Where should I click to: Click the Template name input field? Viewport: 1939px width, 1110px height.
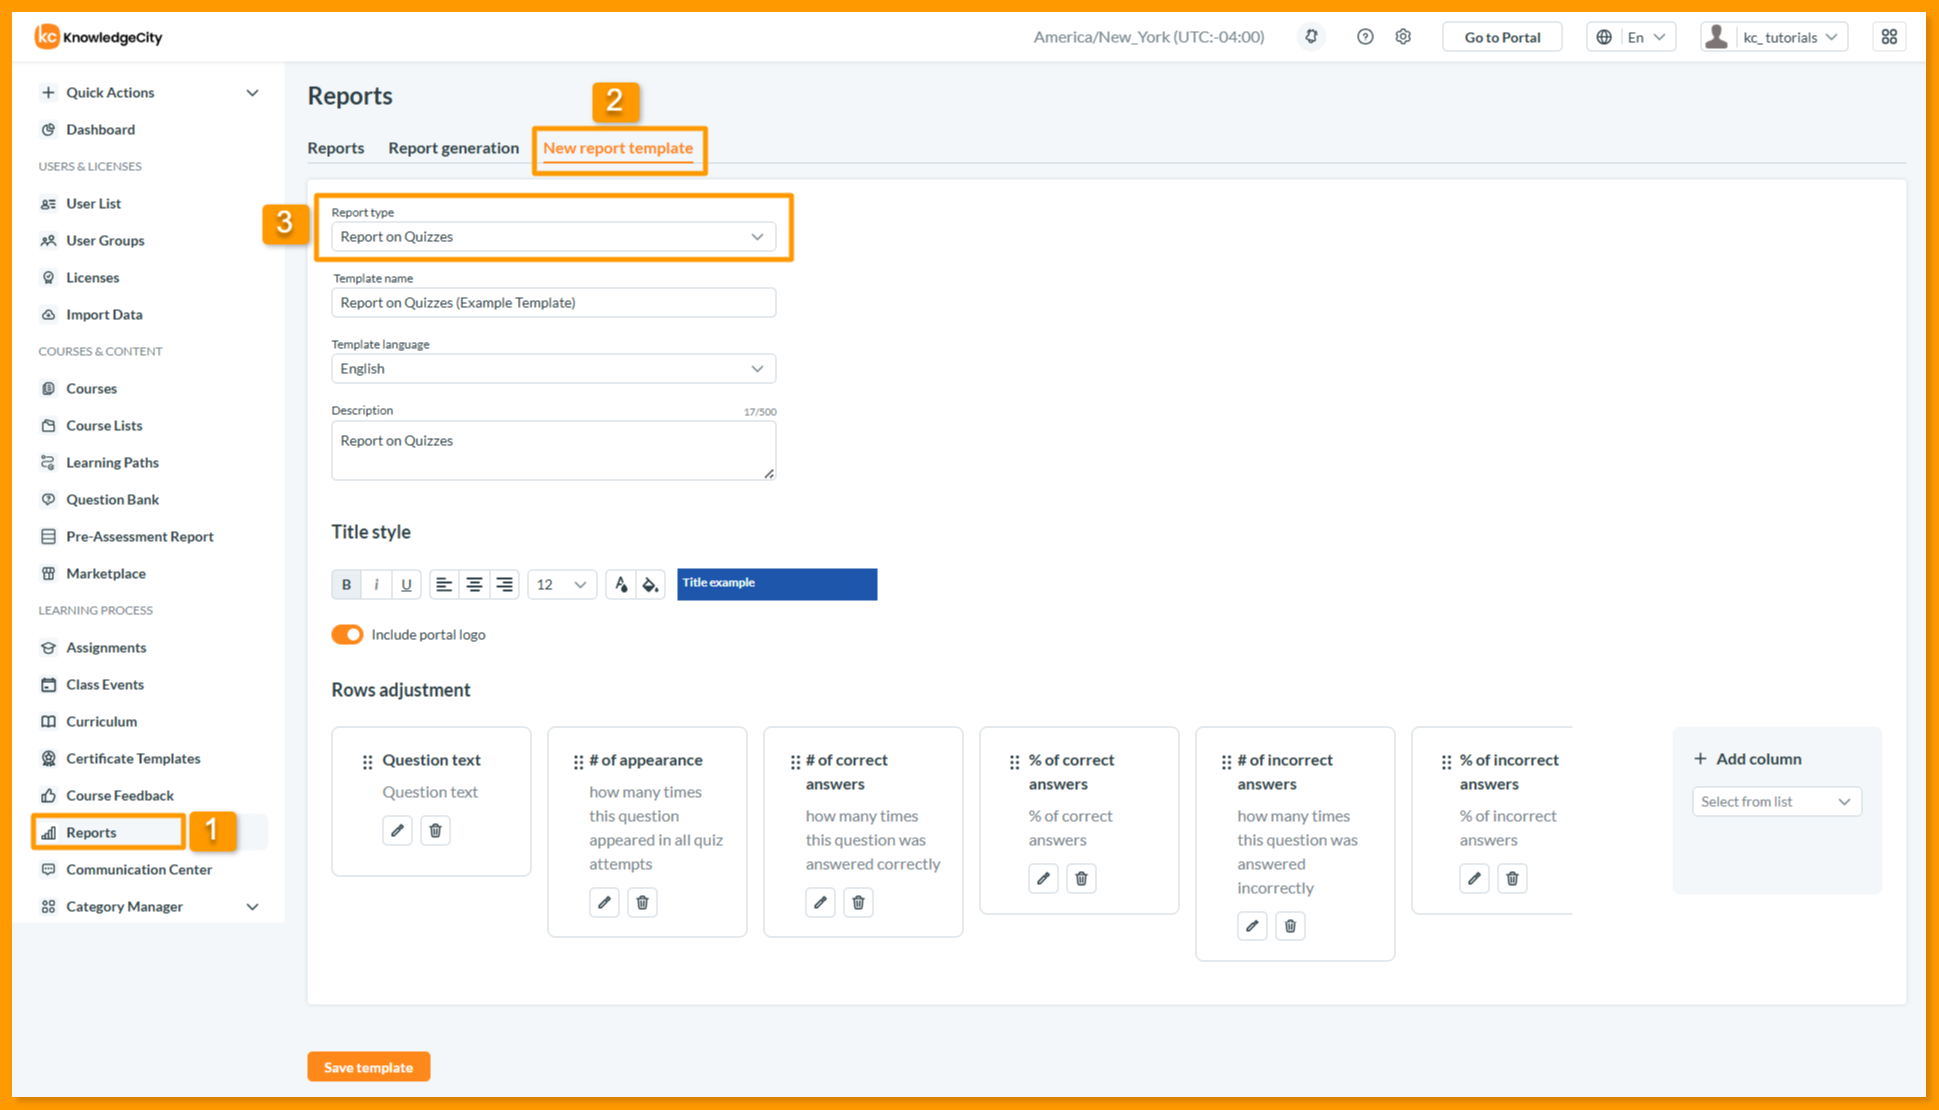[x=553, y=303]
